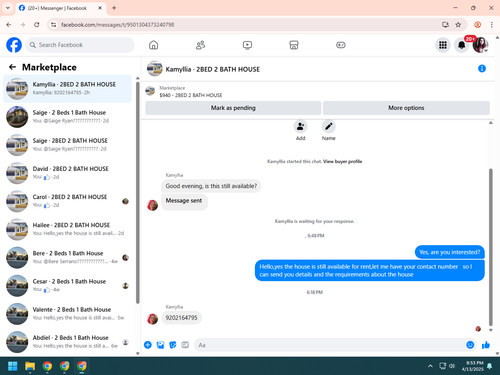Open the $940 - 2BED 2 BATH HOUSE listing
The width and height of the screenshot is (500, 375).
pyautogui.click(x=191, y=95)
